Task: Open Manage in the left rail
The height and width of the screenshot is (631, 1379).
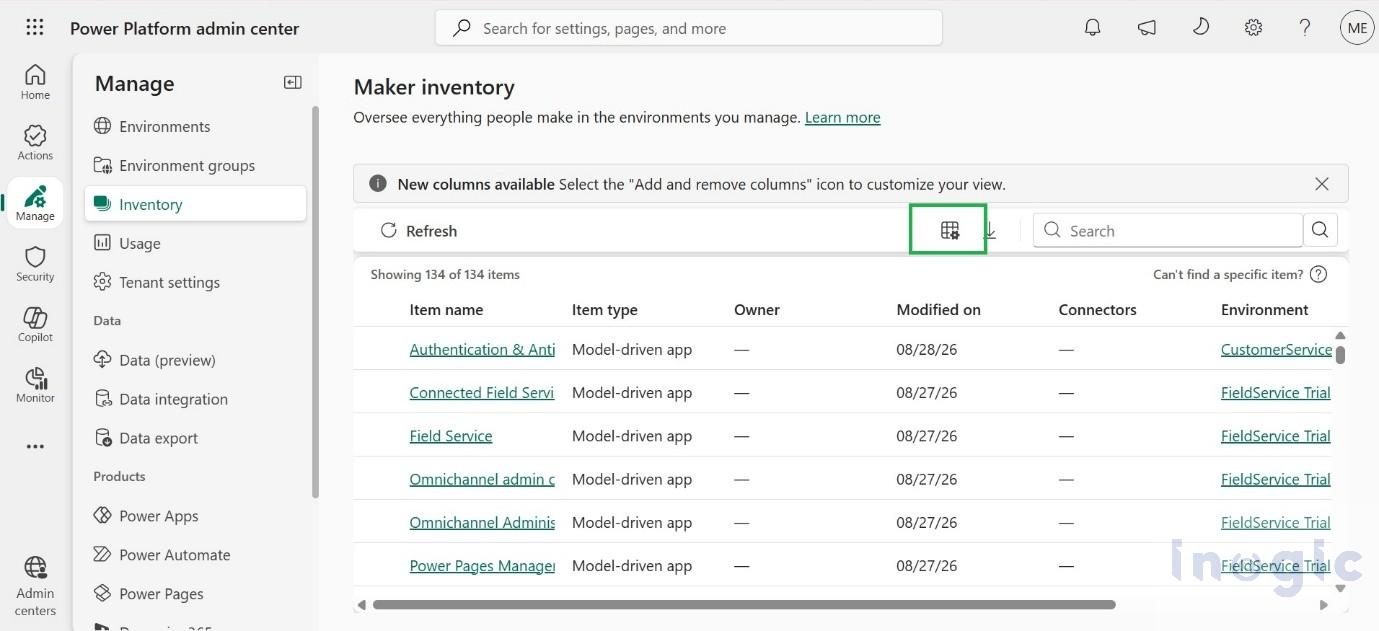Action: tap(35, 203)
